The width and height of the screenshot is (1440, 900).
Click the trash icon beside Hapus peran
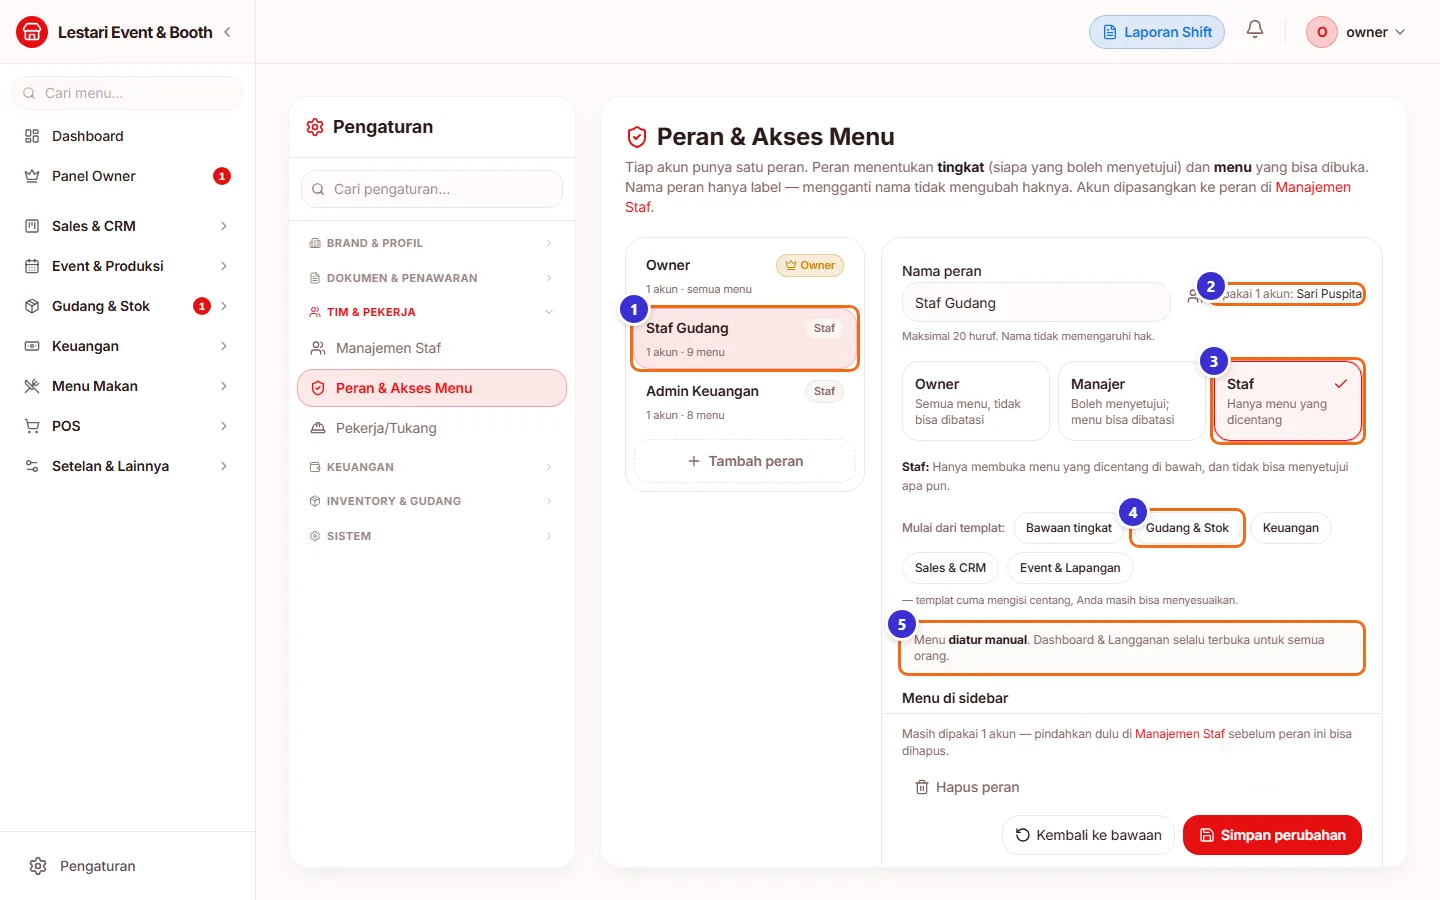pyautogui.click(x=922, y=787)
